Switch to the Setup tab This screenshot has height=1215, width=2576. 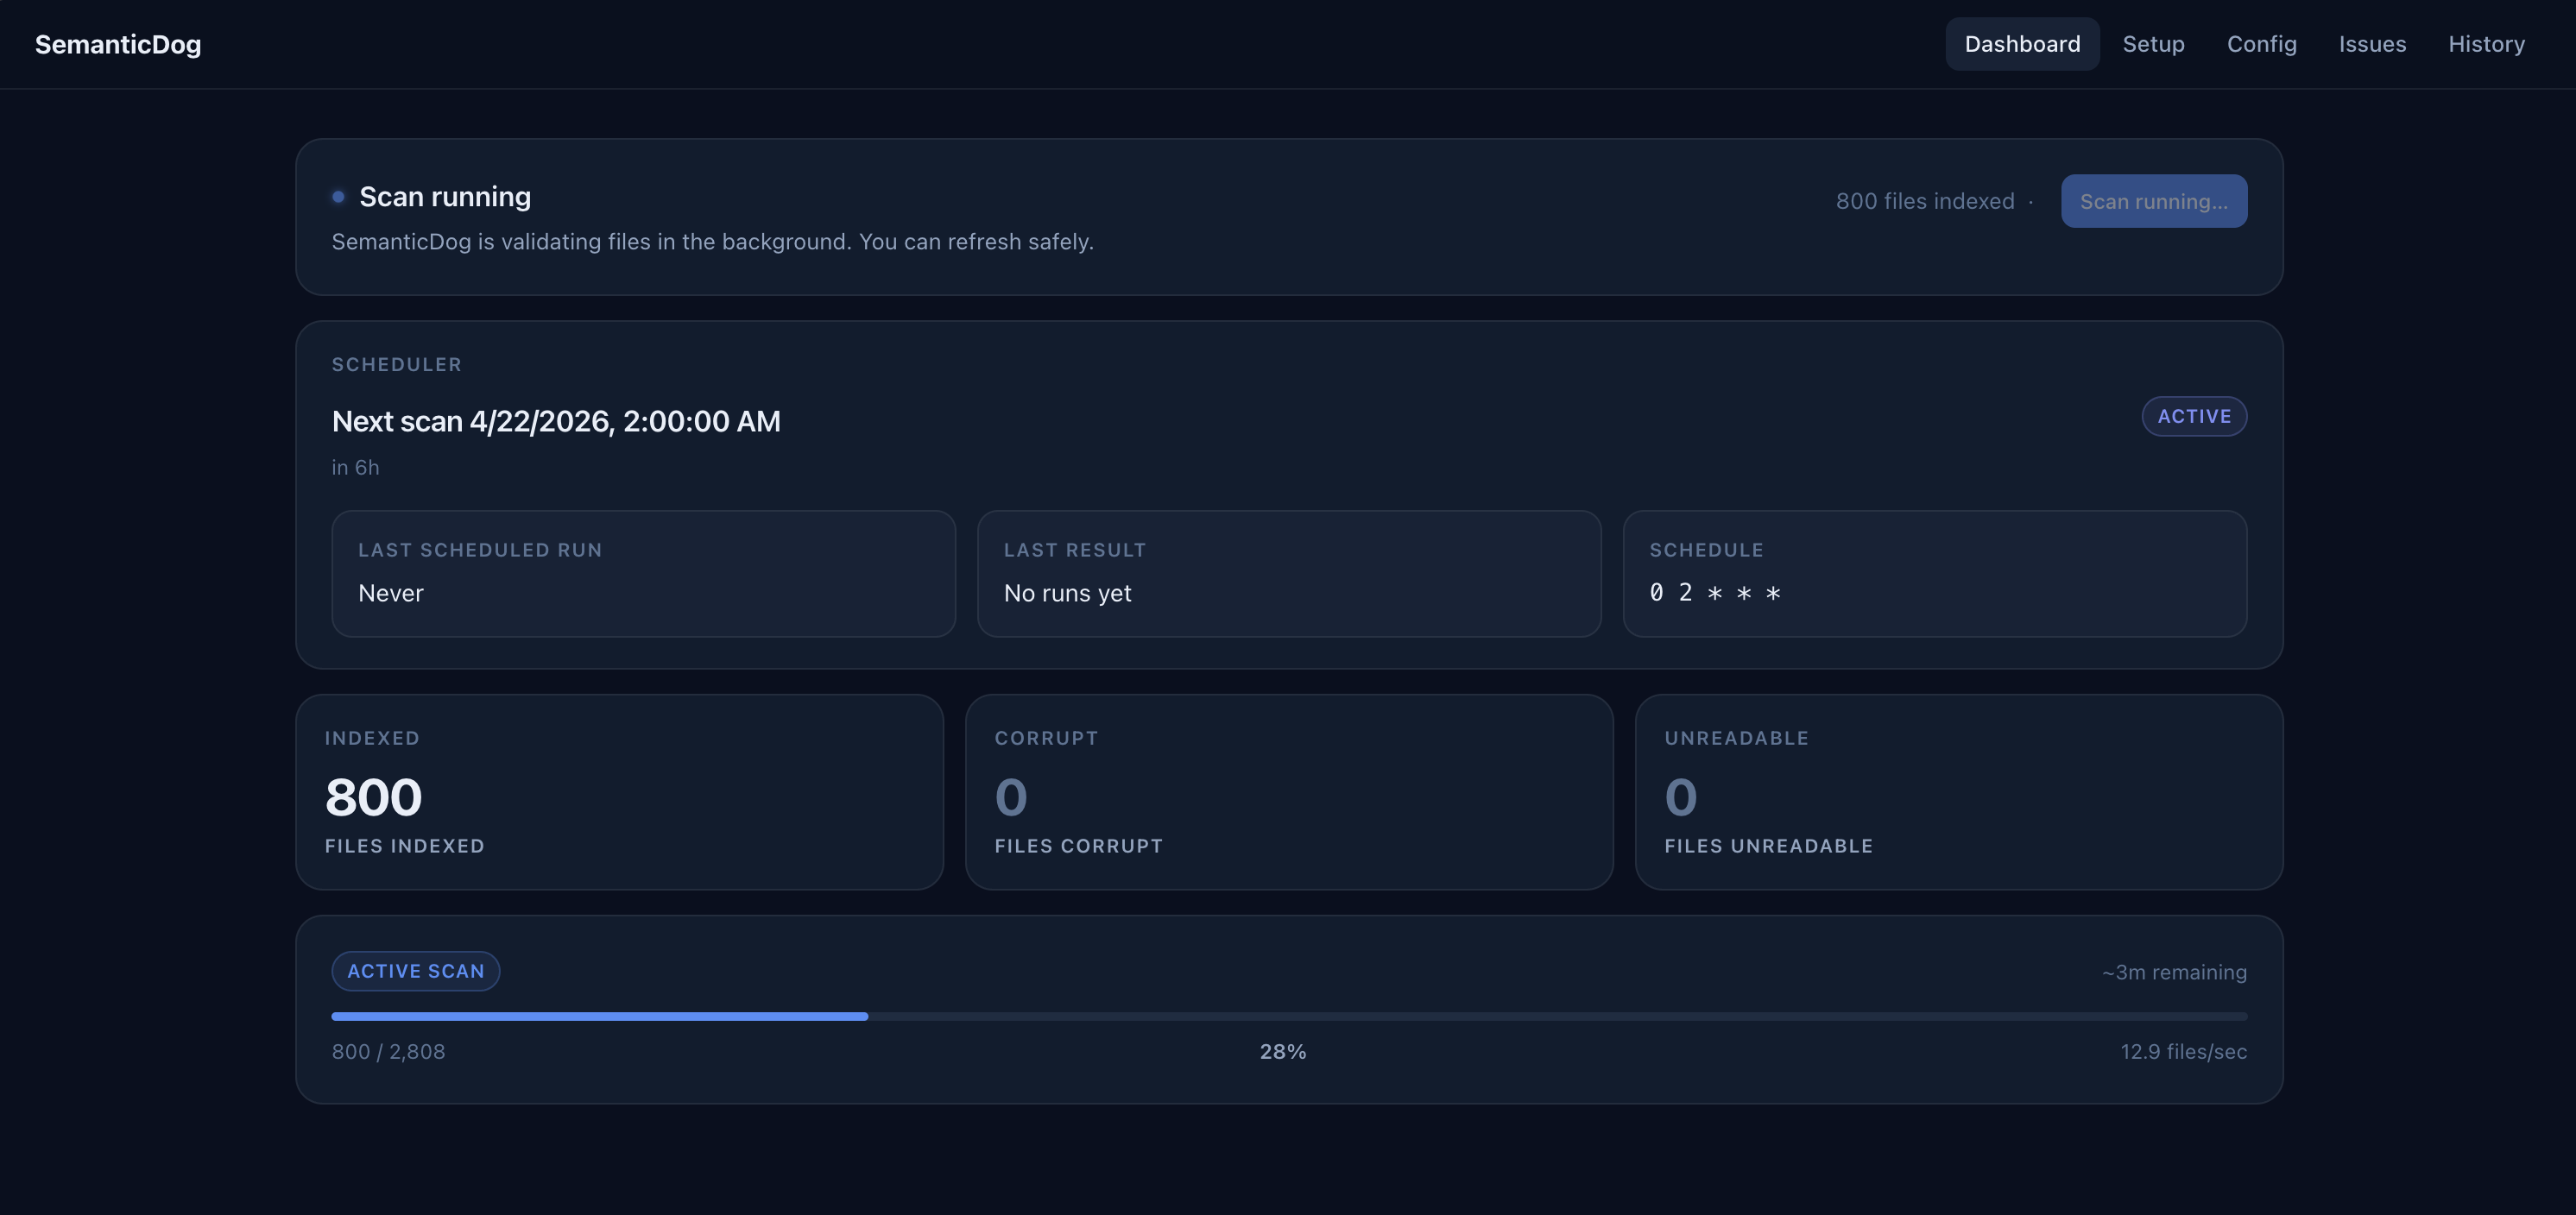[x=2153, y=44]
